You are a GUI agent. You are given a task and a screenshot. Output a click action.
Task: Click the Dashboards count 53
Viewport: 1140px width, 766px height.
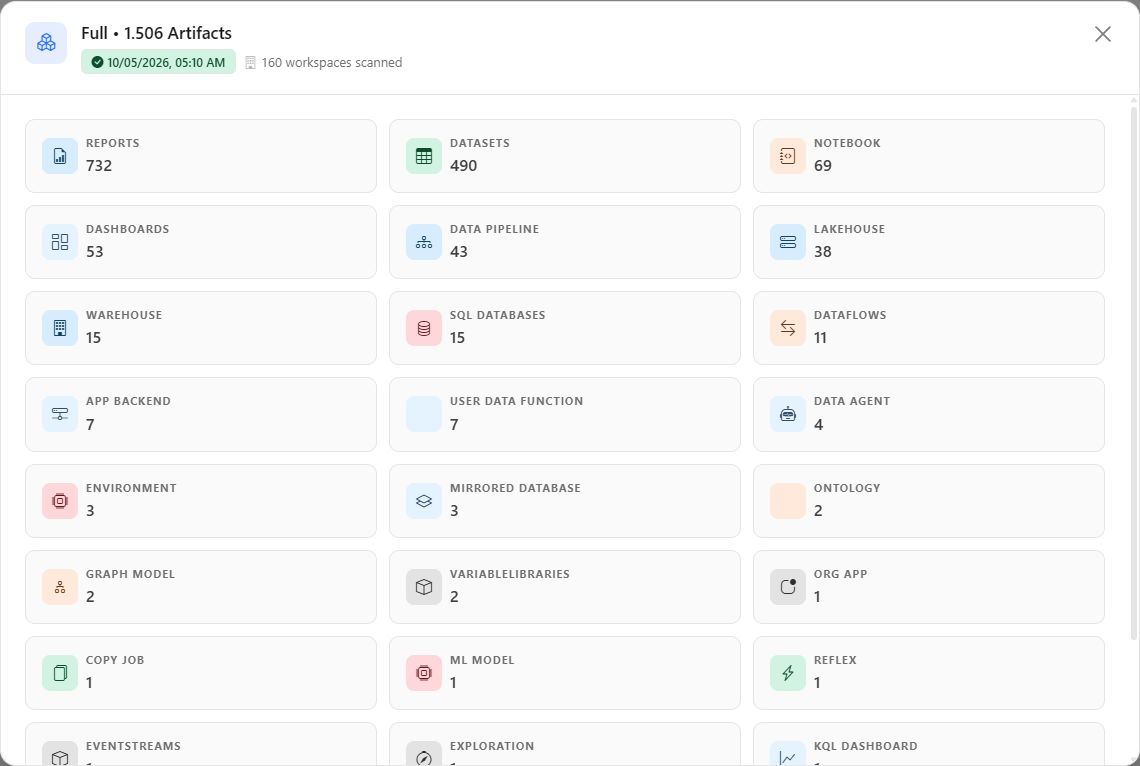(x=95, y=251)
